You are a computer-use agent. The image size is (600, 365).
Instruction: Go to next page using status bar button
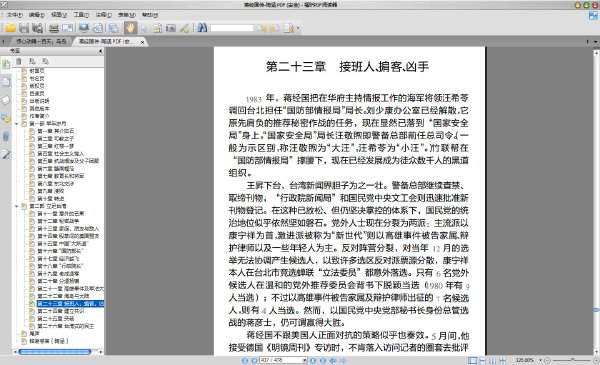click(x=313, y=360)
